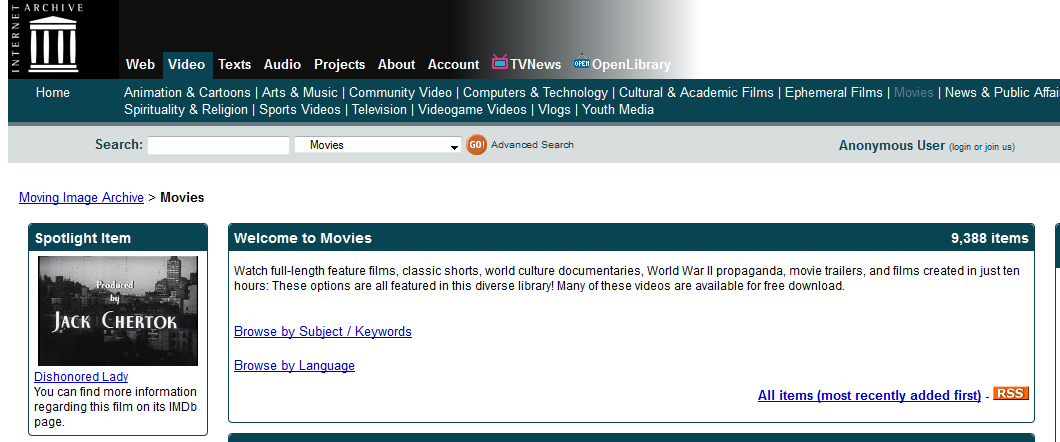This screenshot has height=442, width=1060.
Task: Click the 9,388 items count
Action: (x=990, y=238)
